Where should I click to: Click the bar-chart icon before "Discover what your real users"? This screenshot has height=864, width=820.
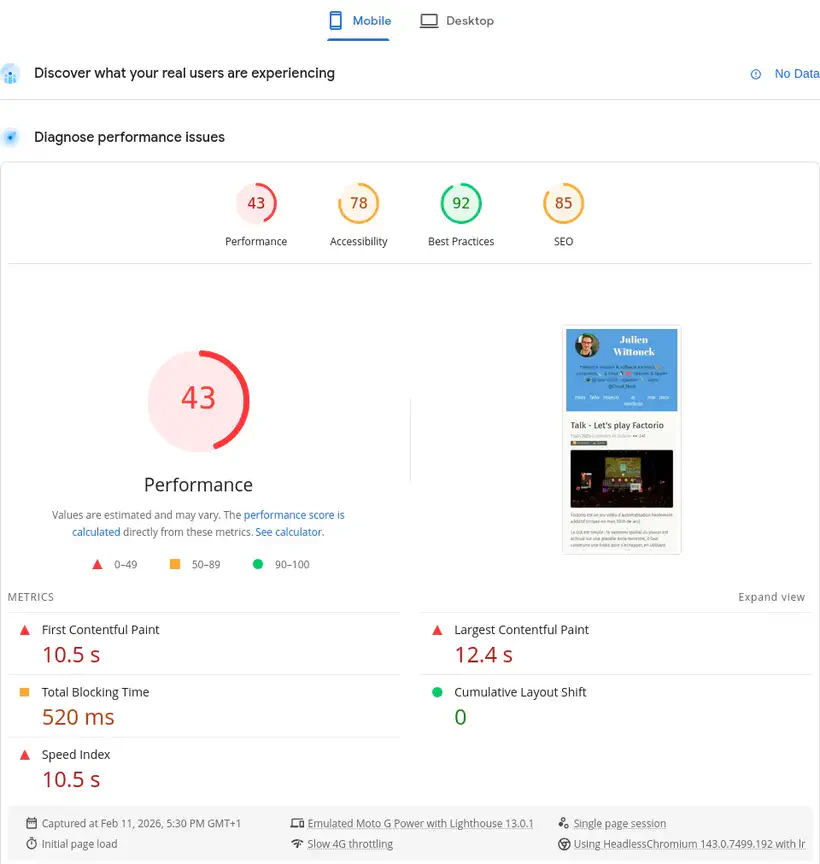(x=11, y=73)
